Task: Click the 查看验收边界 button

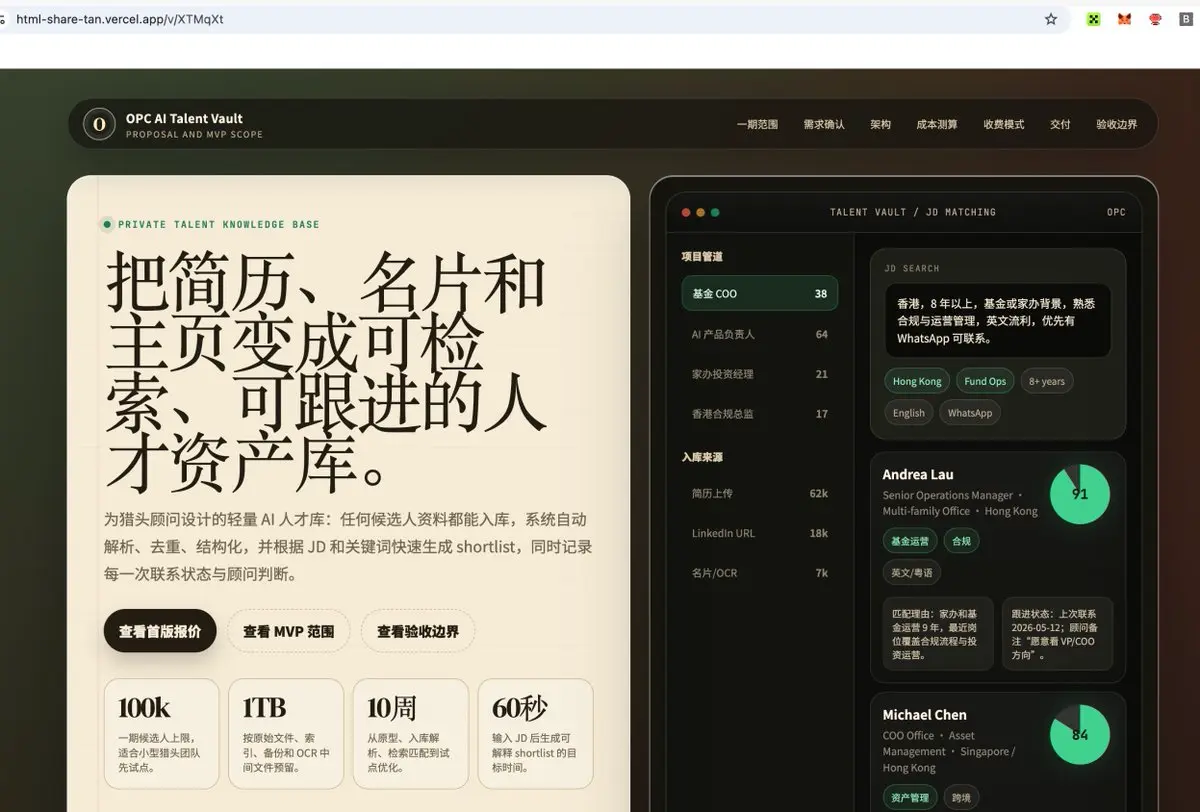Action: click(418, 631)
